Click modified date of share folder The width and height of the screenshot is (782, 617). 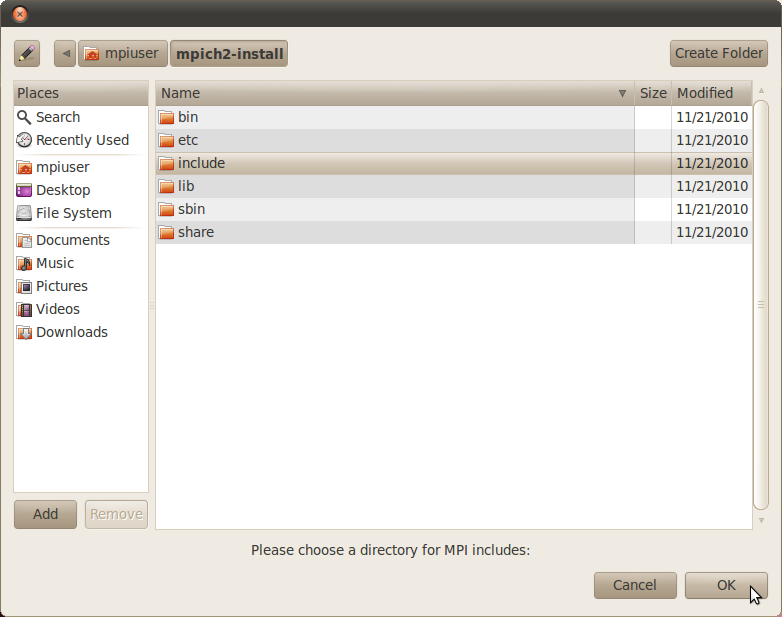(x=712, y=232)
